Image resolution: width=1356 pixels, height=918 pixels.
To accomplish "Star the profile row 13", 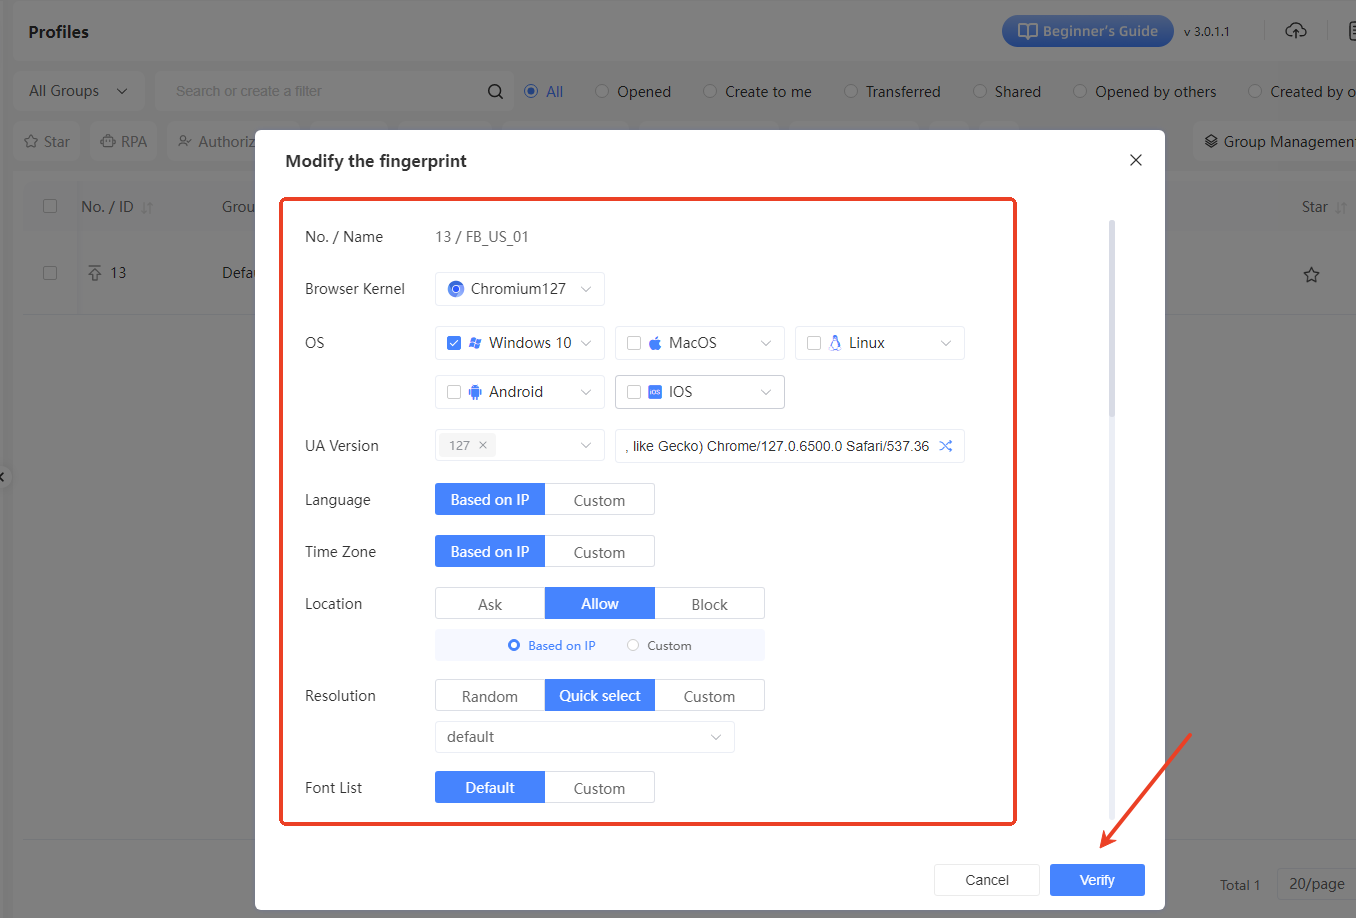I will 1311,274.
